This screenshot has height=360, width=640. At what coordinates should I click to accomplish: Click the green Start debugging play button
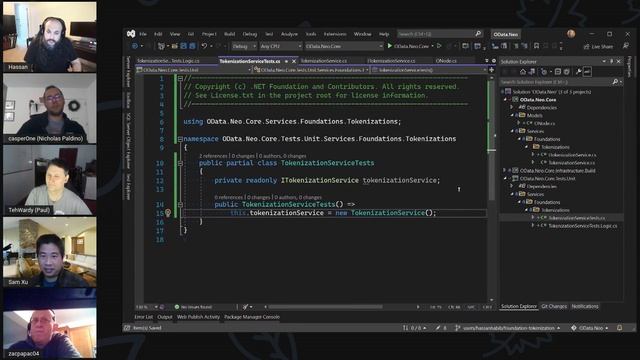click(390, 46)
